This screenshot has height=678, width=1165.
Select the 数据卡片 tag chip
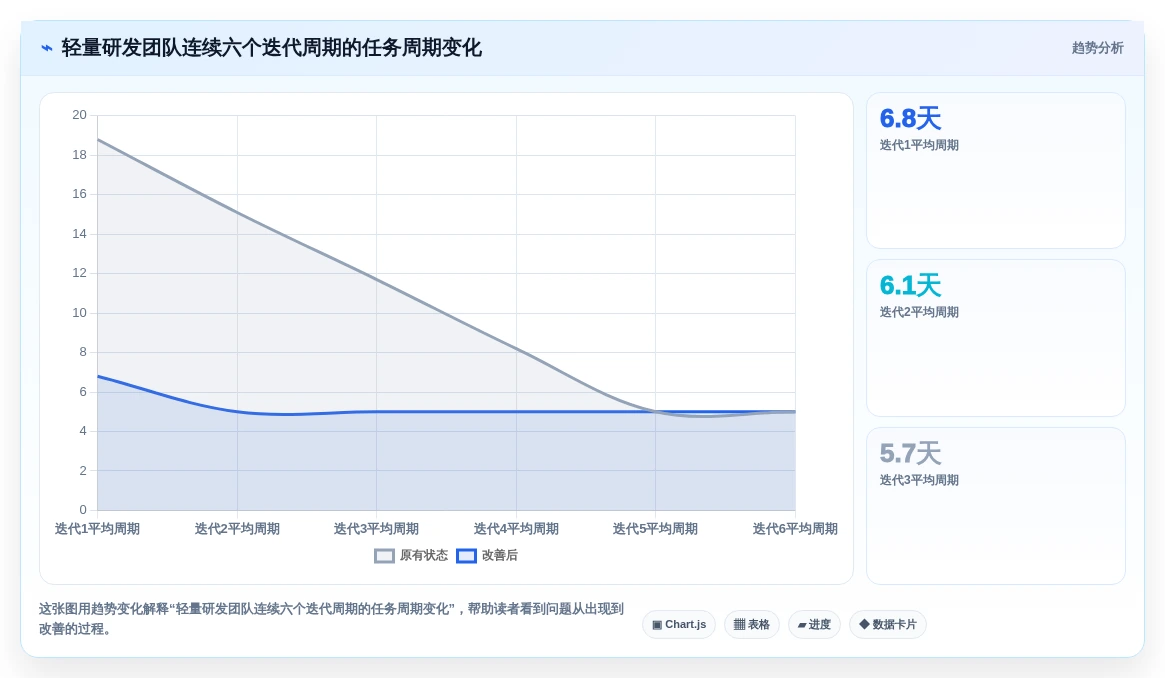tap(888, 625)
